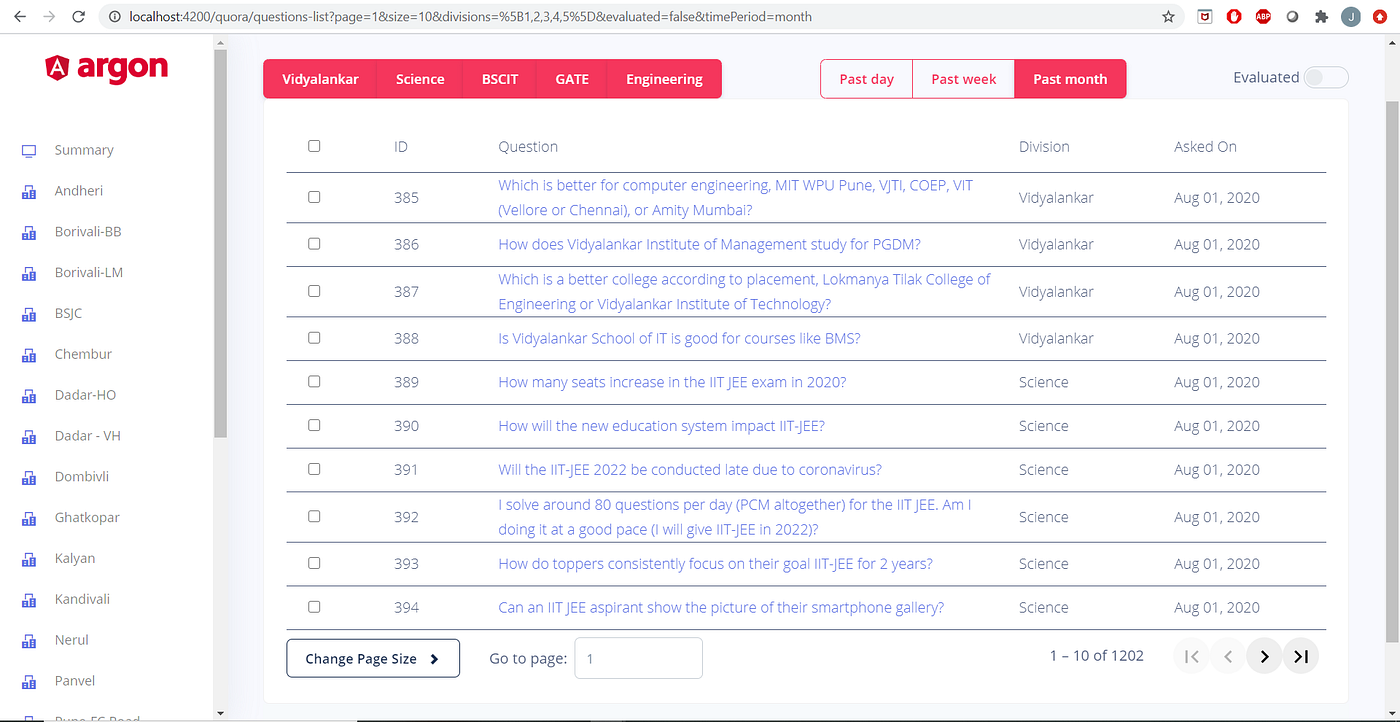
Task: Enable the Evaluated toggle switch
Action: (1325, 76)
